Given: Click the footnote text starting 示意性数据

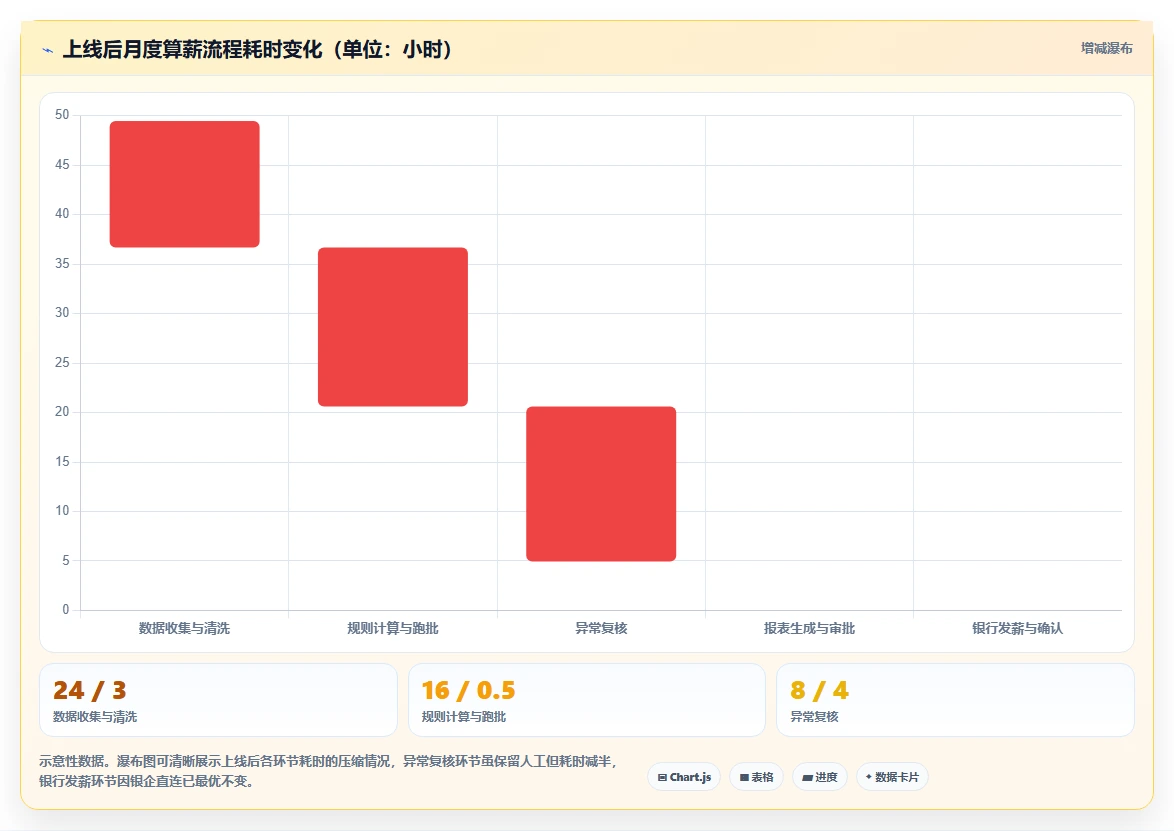Looking at the screenshot, I should (x=328, y=771).
